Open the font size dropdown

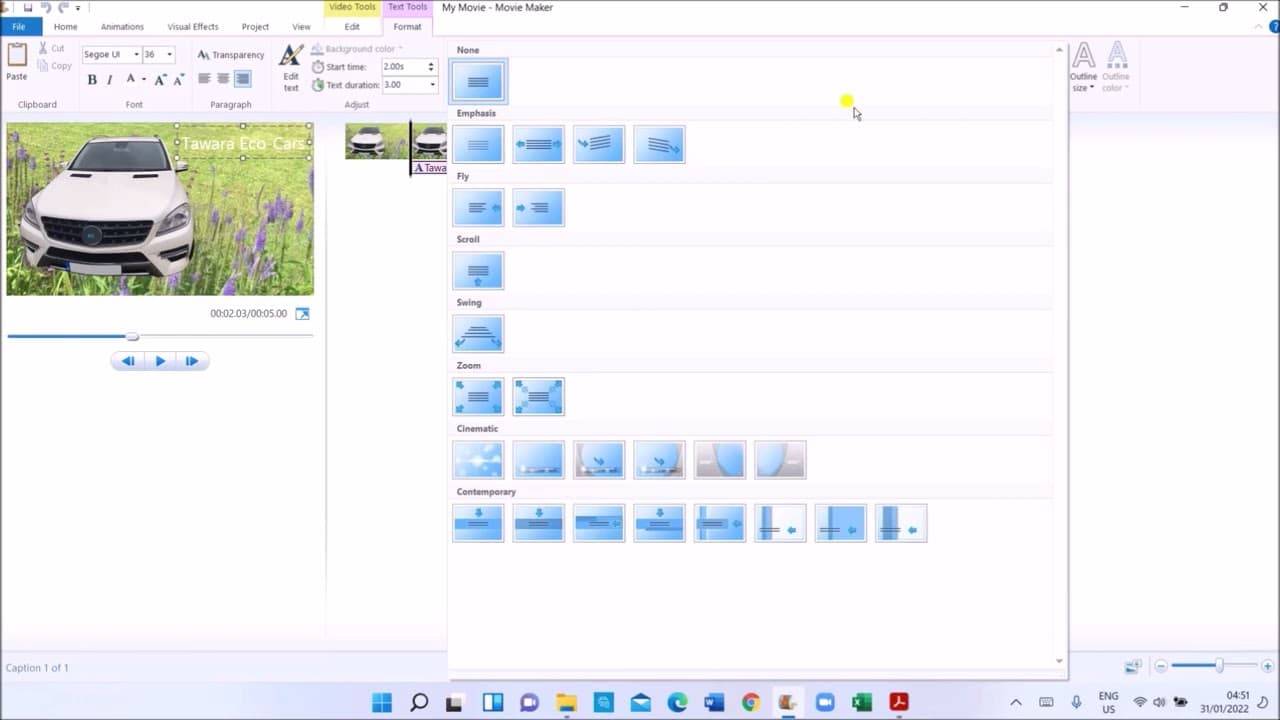click(169, 55)
